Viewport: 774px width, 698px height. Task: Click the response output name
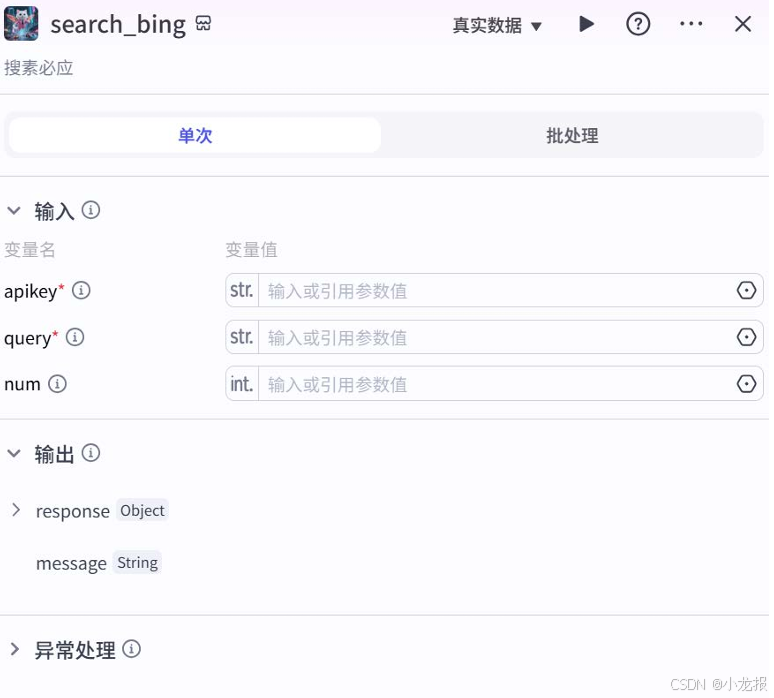point(73,511)
